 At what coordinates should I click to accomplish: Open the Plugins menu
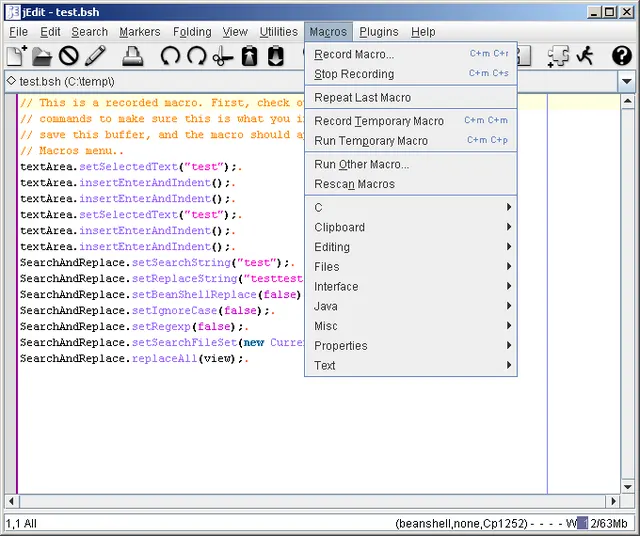(x=379, y=32)
